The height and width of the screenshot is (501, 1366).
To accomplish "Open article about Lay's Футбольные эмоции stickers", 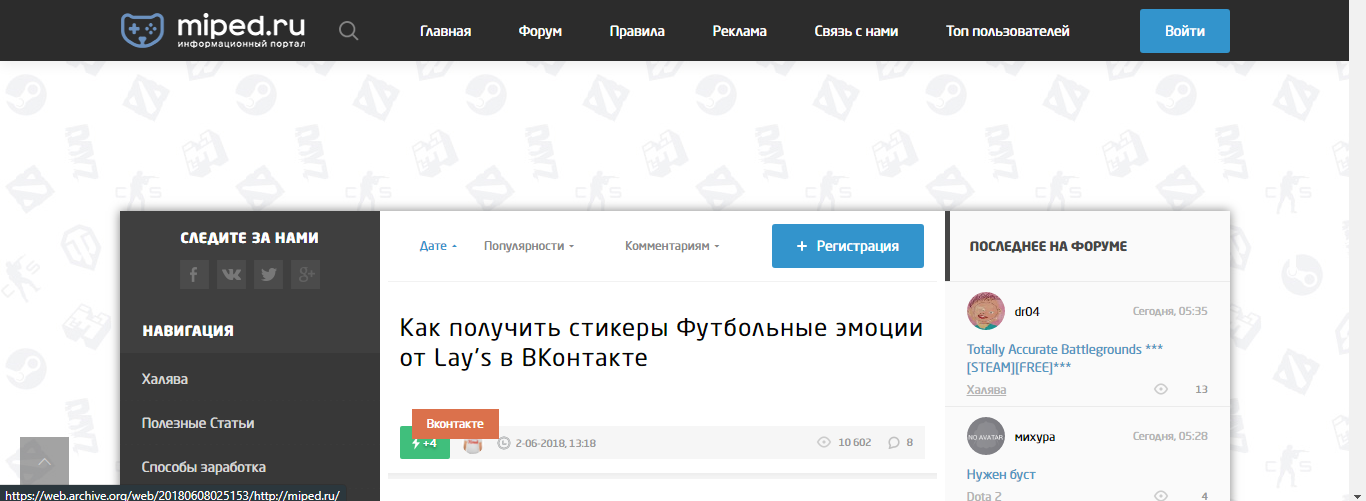I will (661, 343).
